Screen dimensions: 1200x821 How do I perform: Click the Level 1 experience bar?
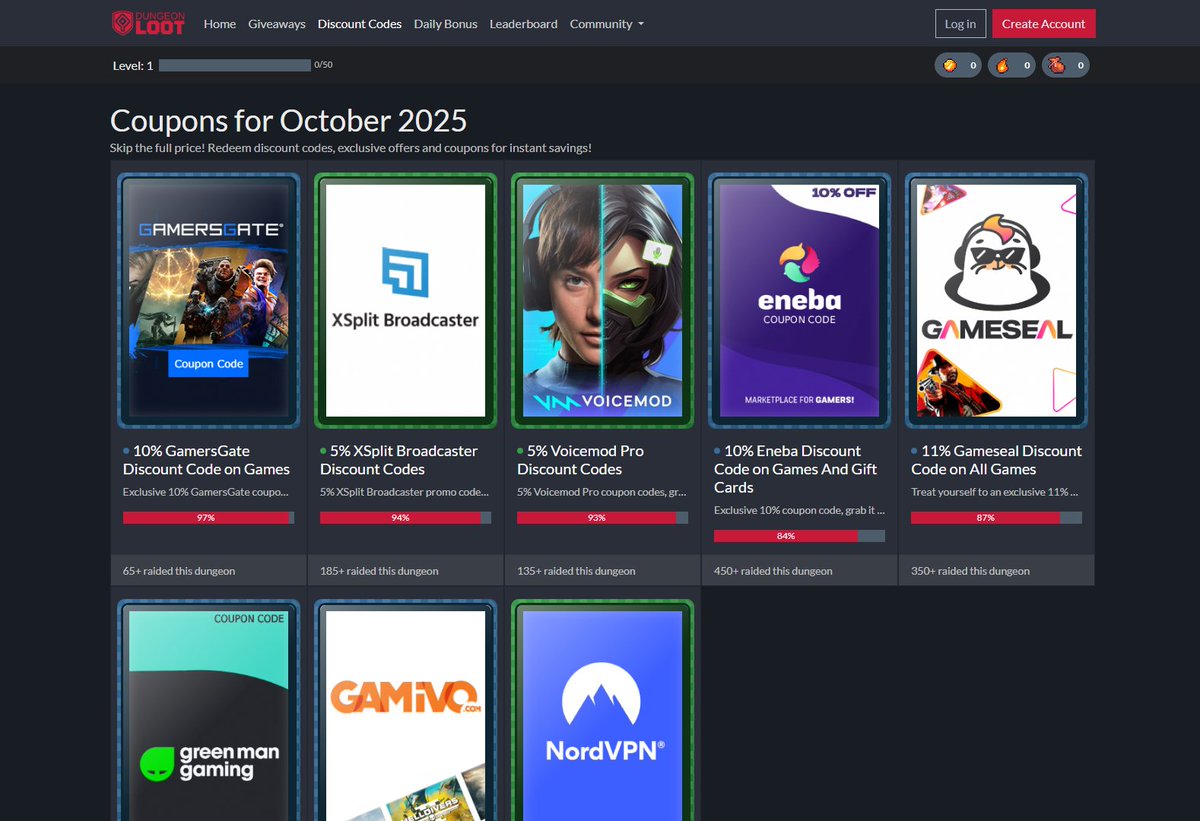235,65
